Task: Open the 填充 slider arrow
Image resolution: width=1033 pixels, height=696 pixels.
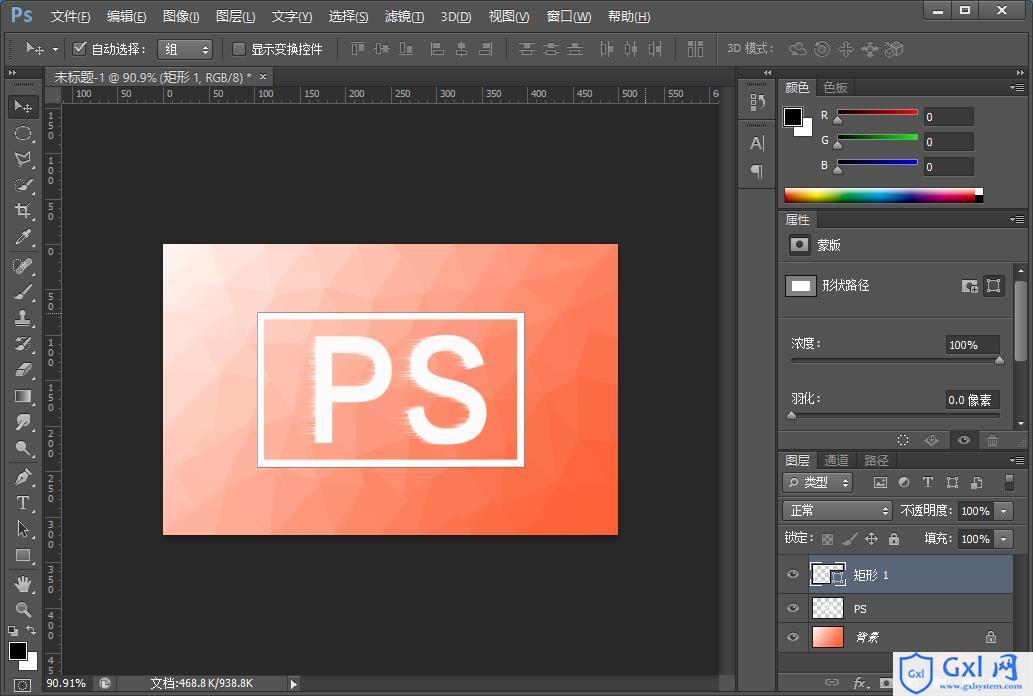Action: (x=1004, y=539)
